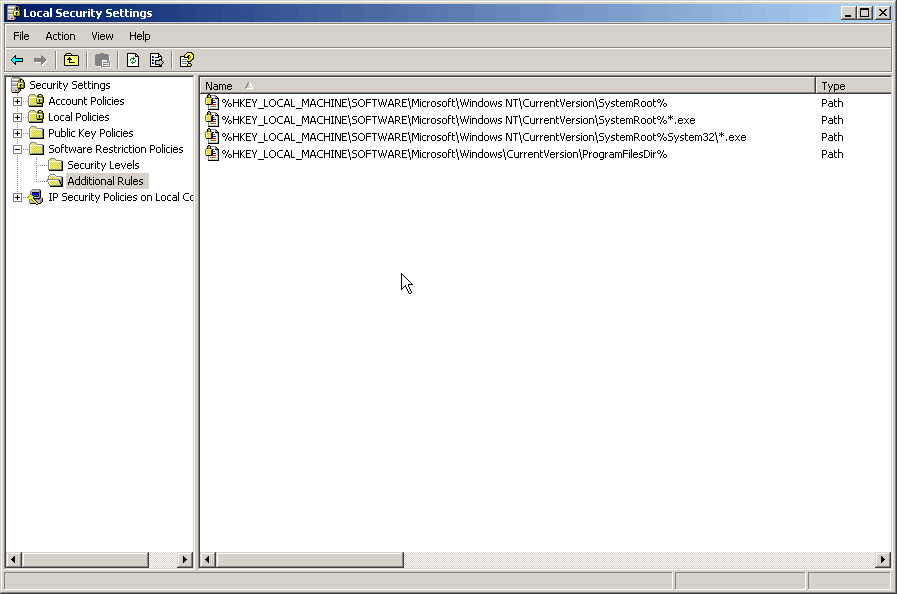Click the Security Settings root icon
Viewport: 897px width, 594px height.
point(18,85)
